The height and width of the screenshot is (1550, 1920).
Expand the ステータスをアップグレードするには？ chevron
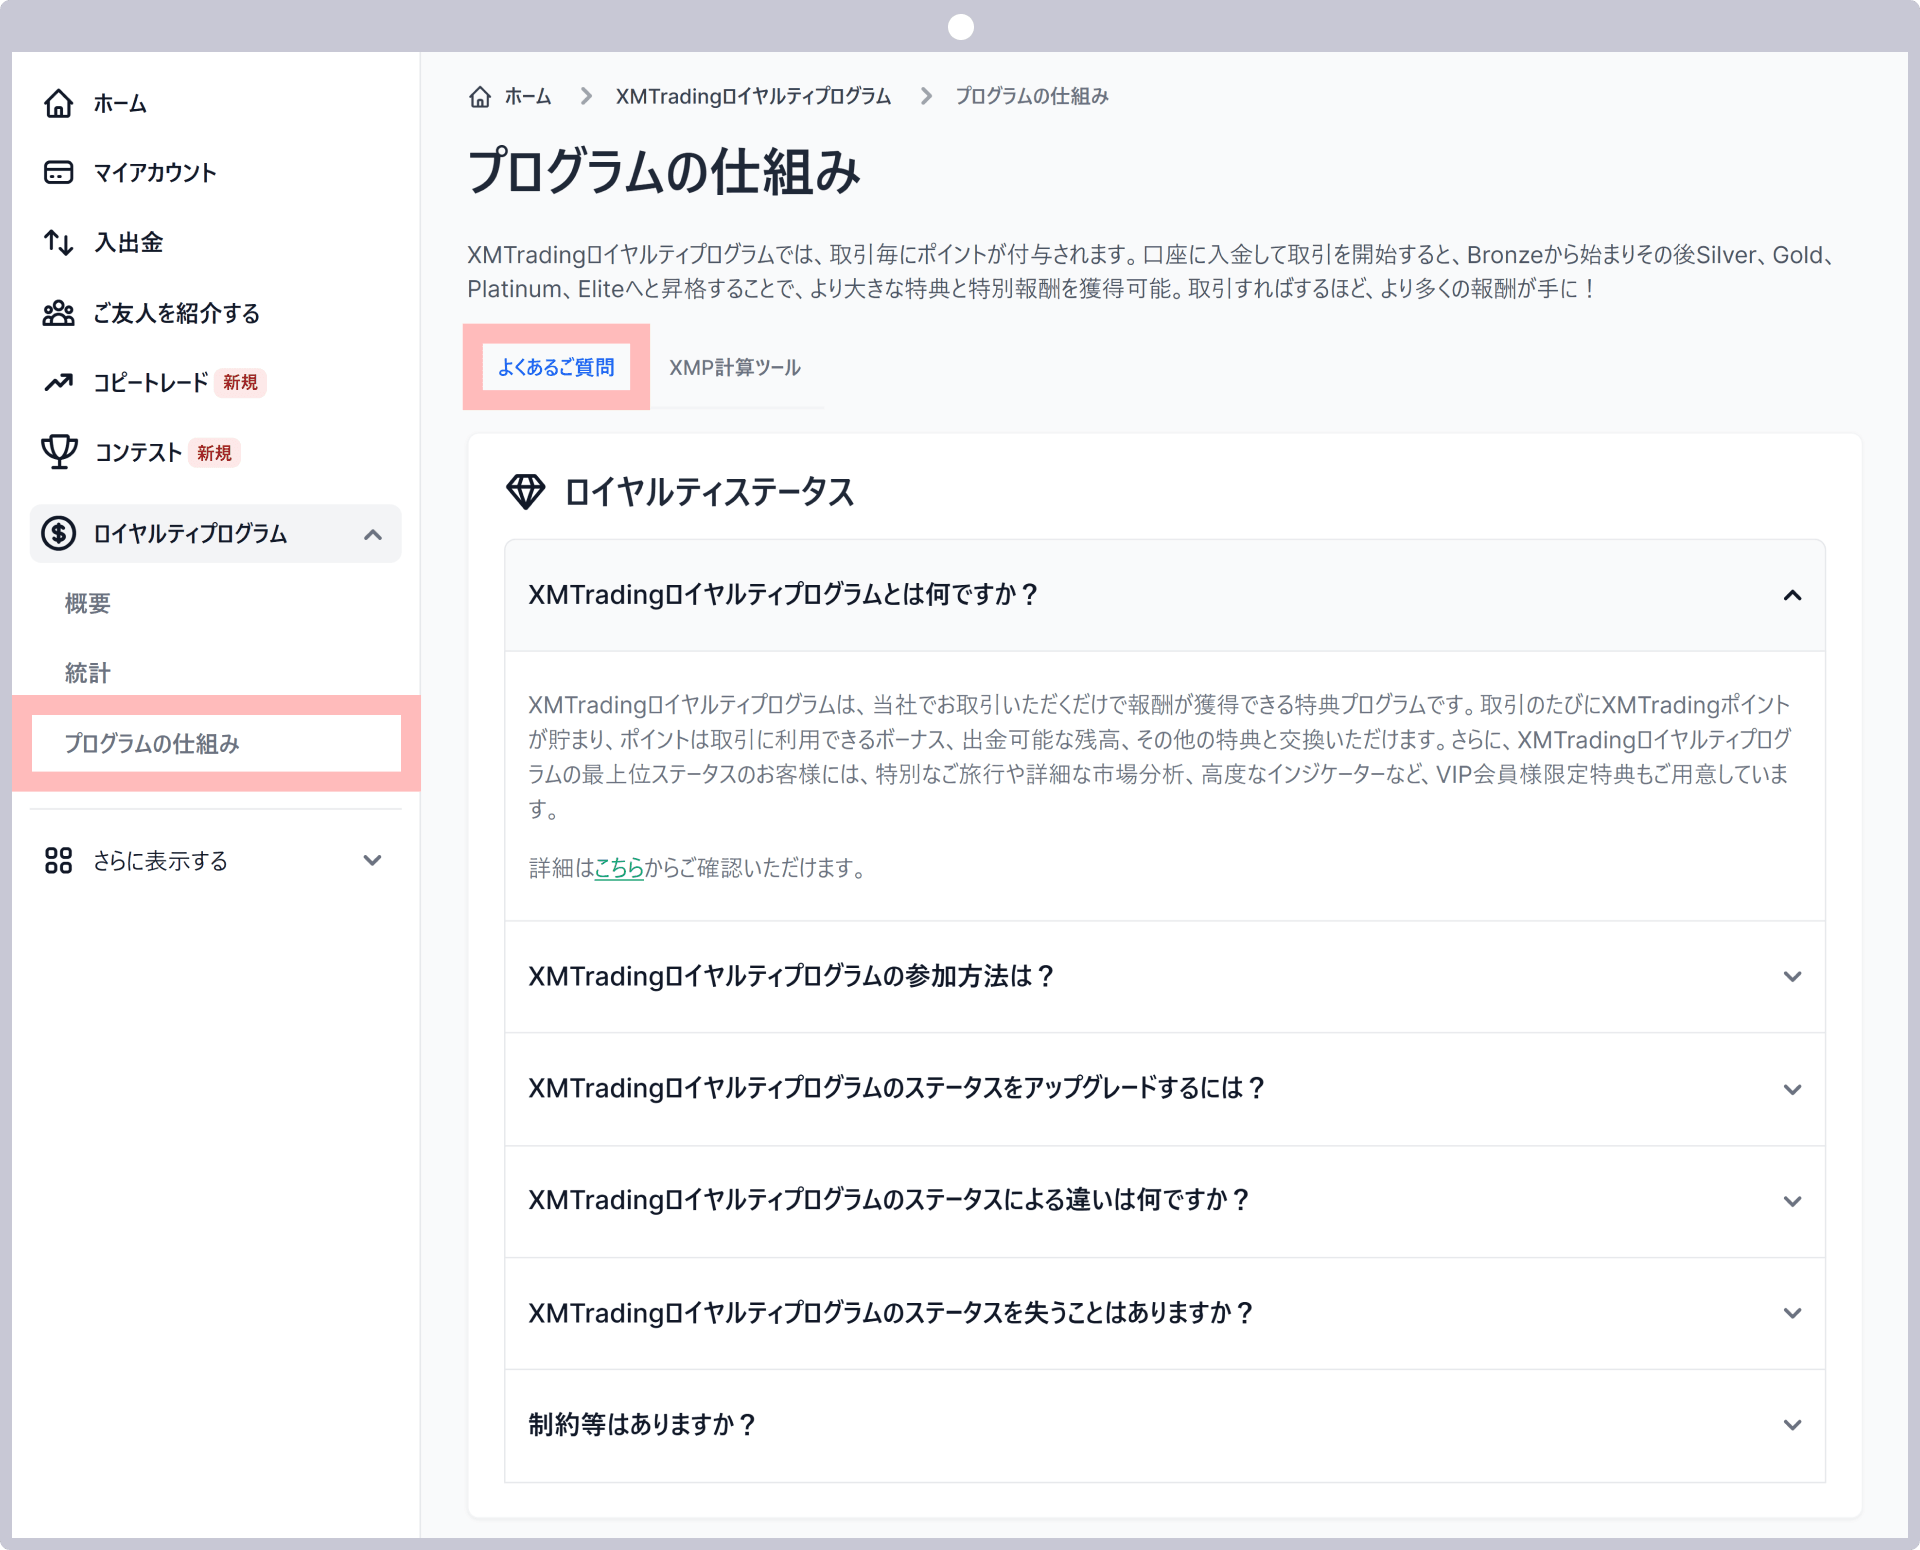[1793, 1089]
